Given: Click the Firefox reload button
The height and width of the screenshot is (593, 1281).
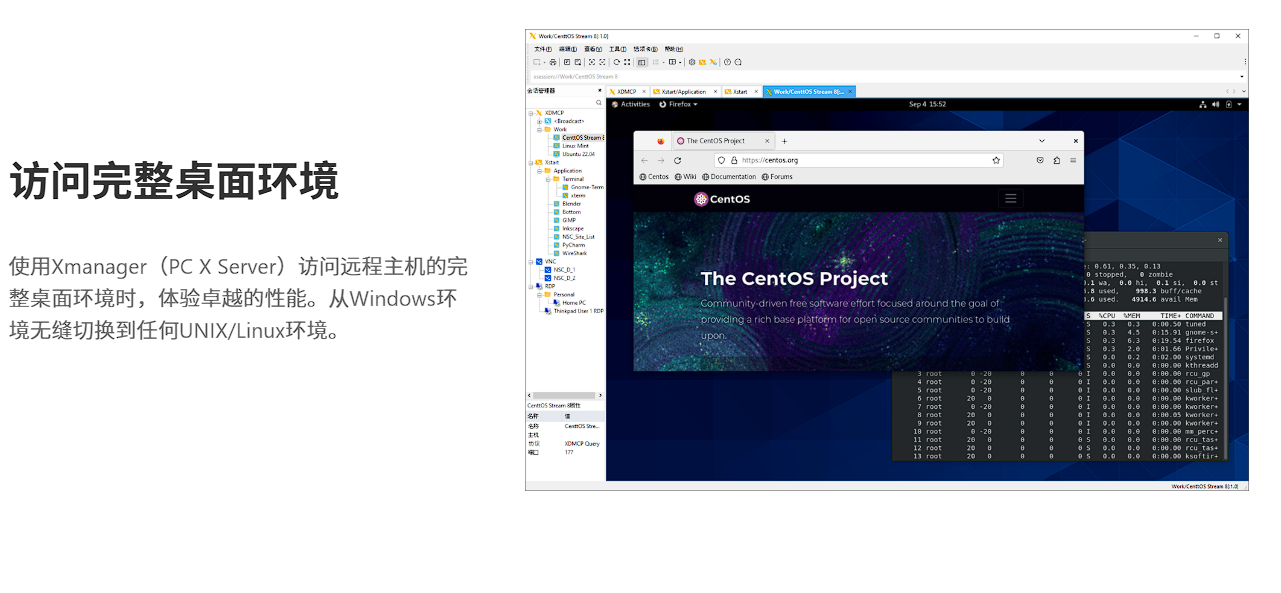Looking at the screenshot, I should tap(678, 160).
